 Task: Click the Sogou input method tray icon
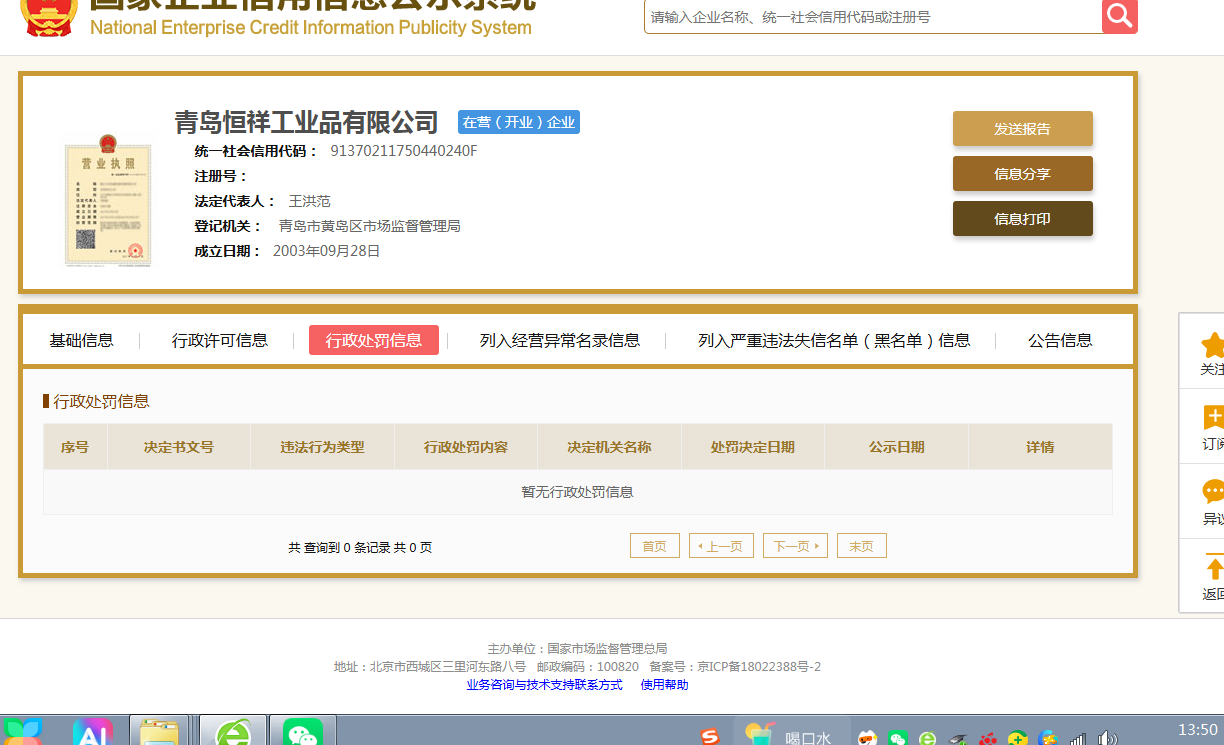tap(709, 737)
